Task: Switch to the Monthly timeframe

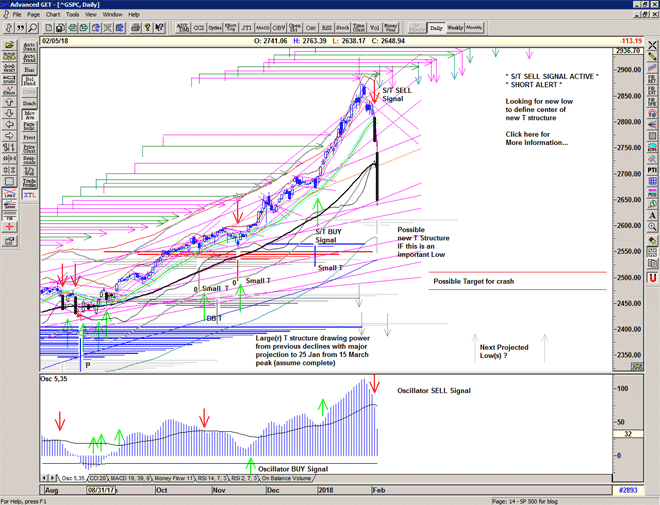Action: click(x=474, y=28)
